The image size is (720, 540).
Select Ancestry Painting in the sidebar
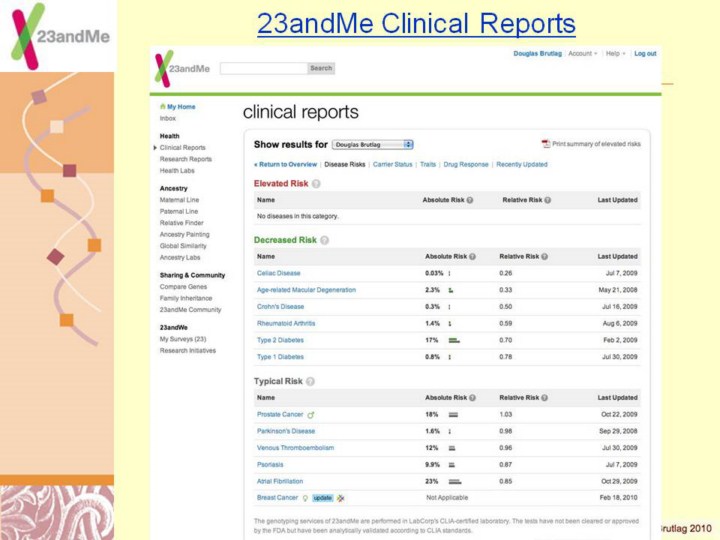point(184,234)
